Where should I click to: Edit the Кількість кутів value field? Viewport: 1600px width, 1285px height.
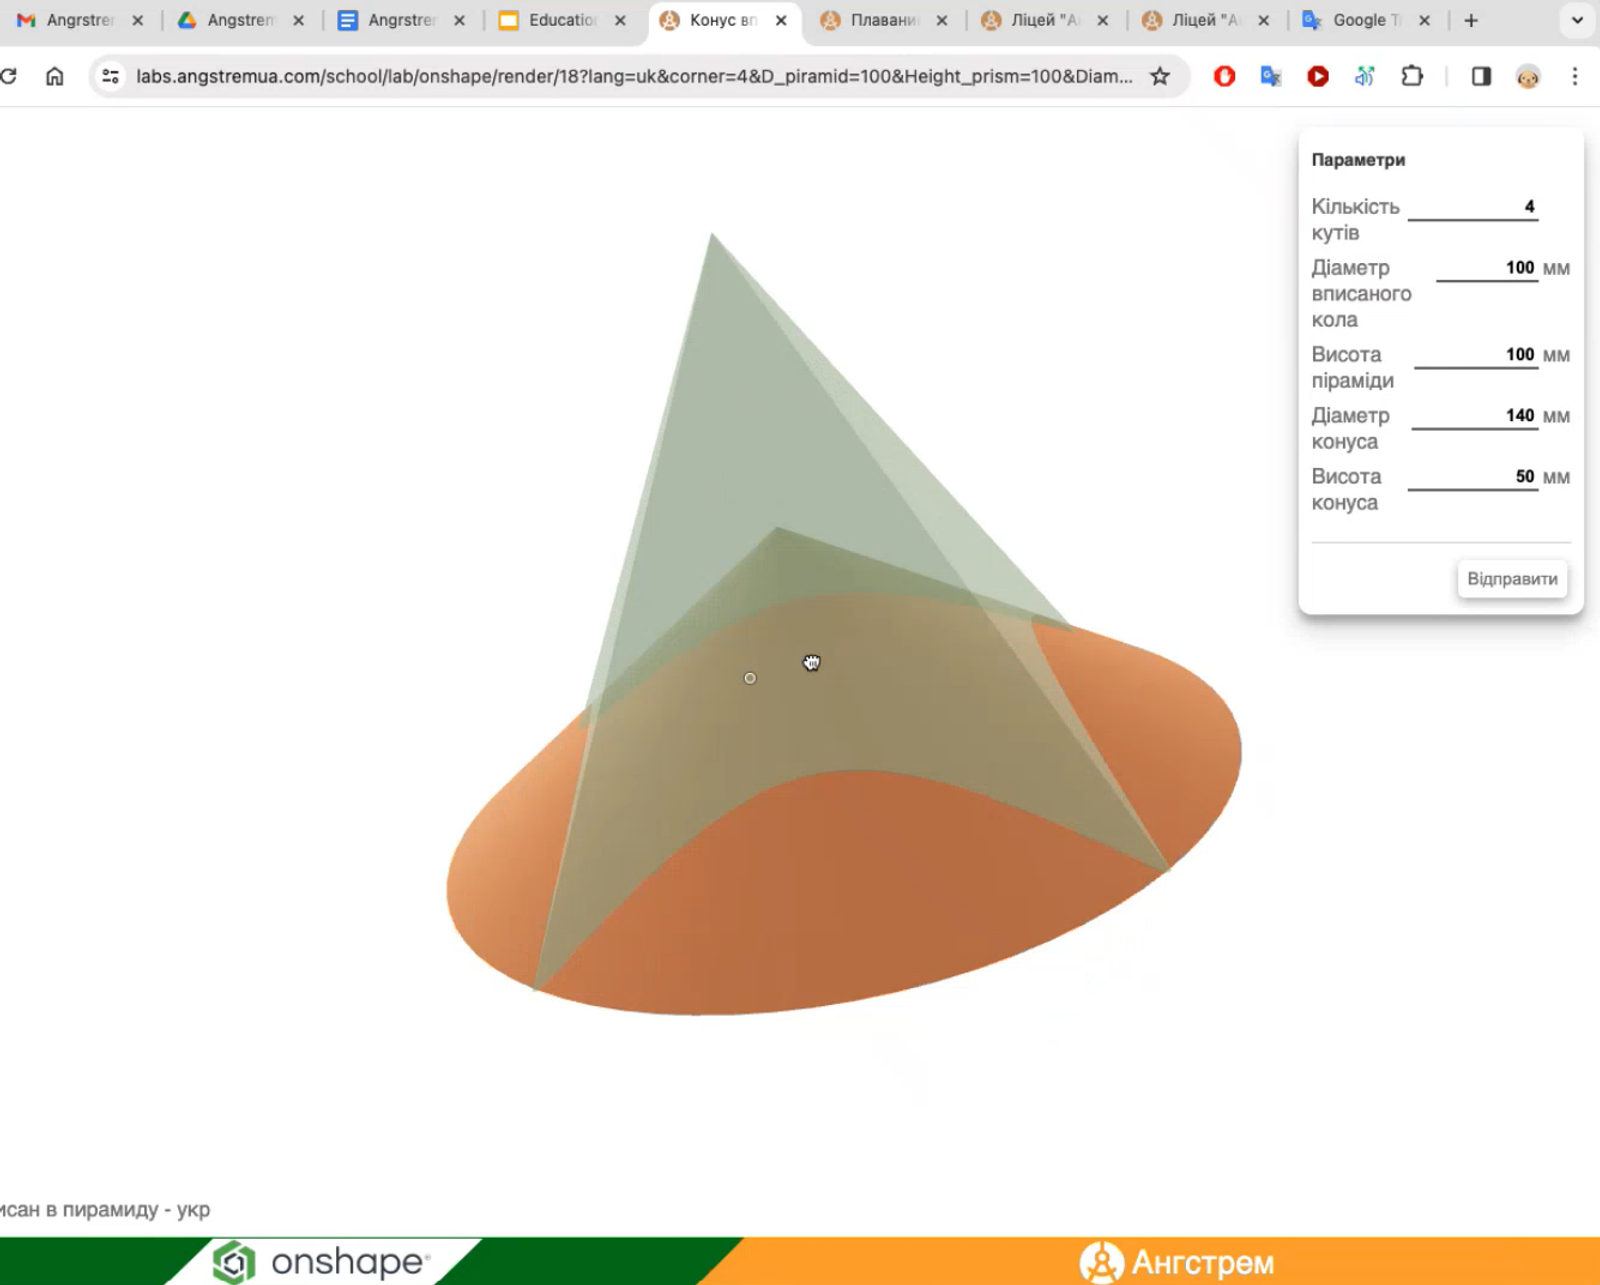[1472, 207]
